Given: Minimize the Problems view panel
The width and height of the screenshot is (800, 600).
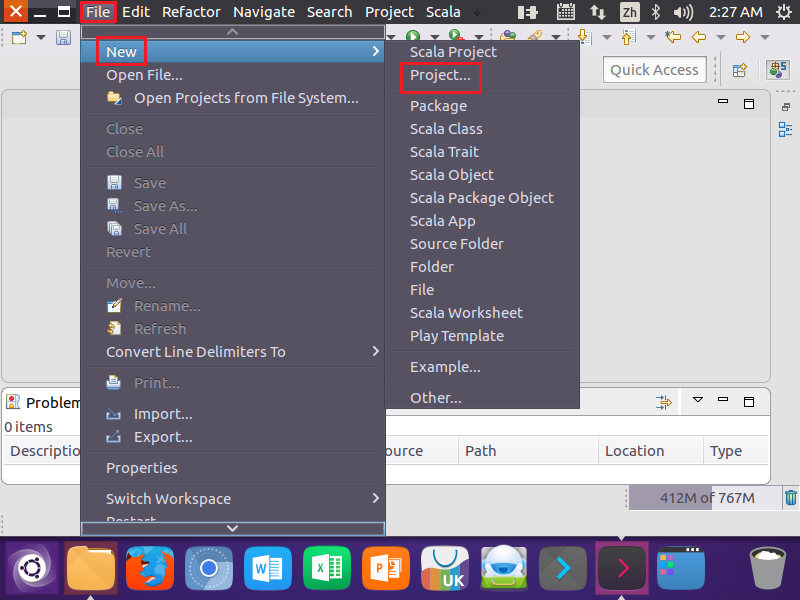Looking at the screenshot, I should (x=723, y=399).
